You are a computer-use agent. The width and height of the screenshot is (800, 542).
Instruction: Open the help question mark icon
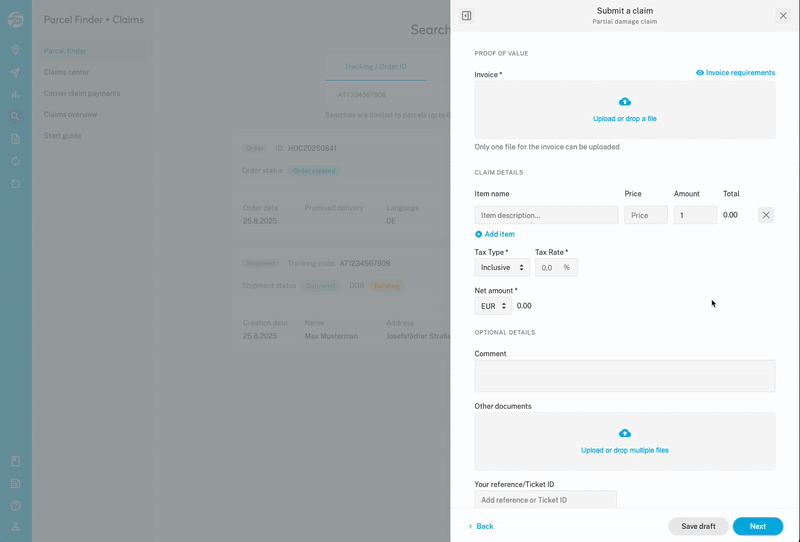pos(15,506)
